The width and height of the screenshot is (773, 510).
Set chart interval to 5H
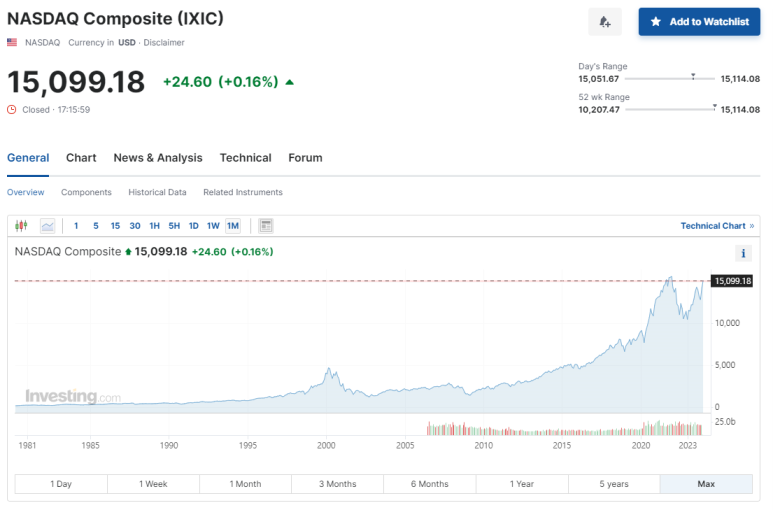click(x=174, y=226)
